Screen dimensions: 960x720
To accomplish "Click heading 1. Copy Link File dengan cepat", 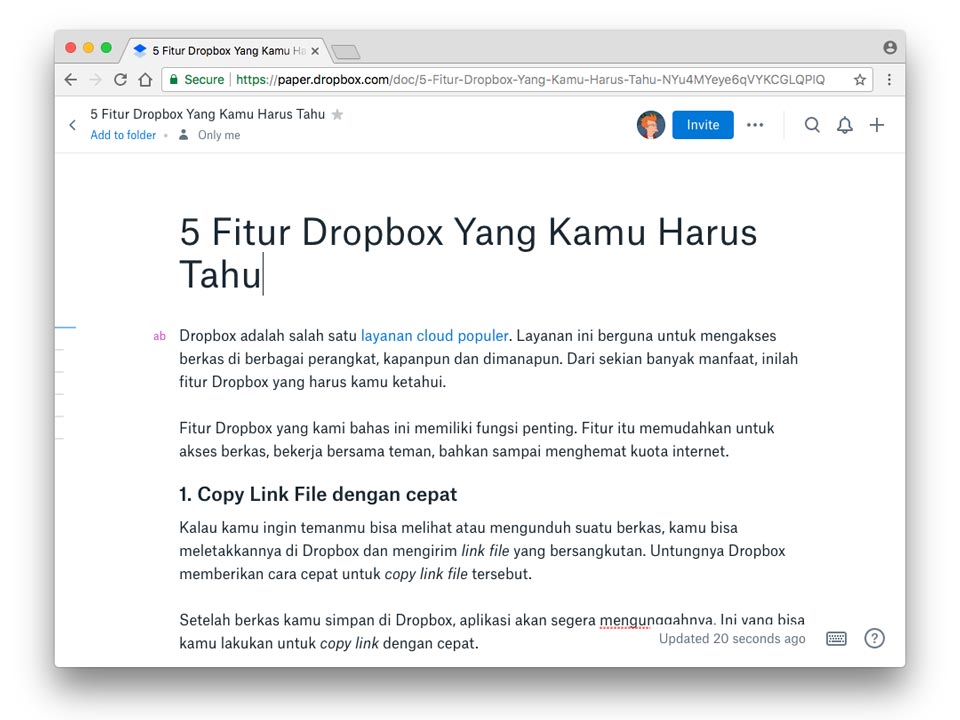I will (x=318, y=494).
